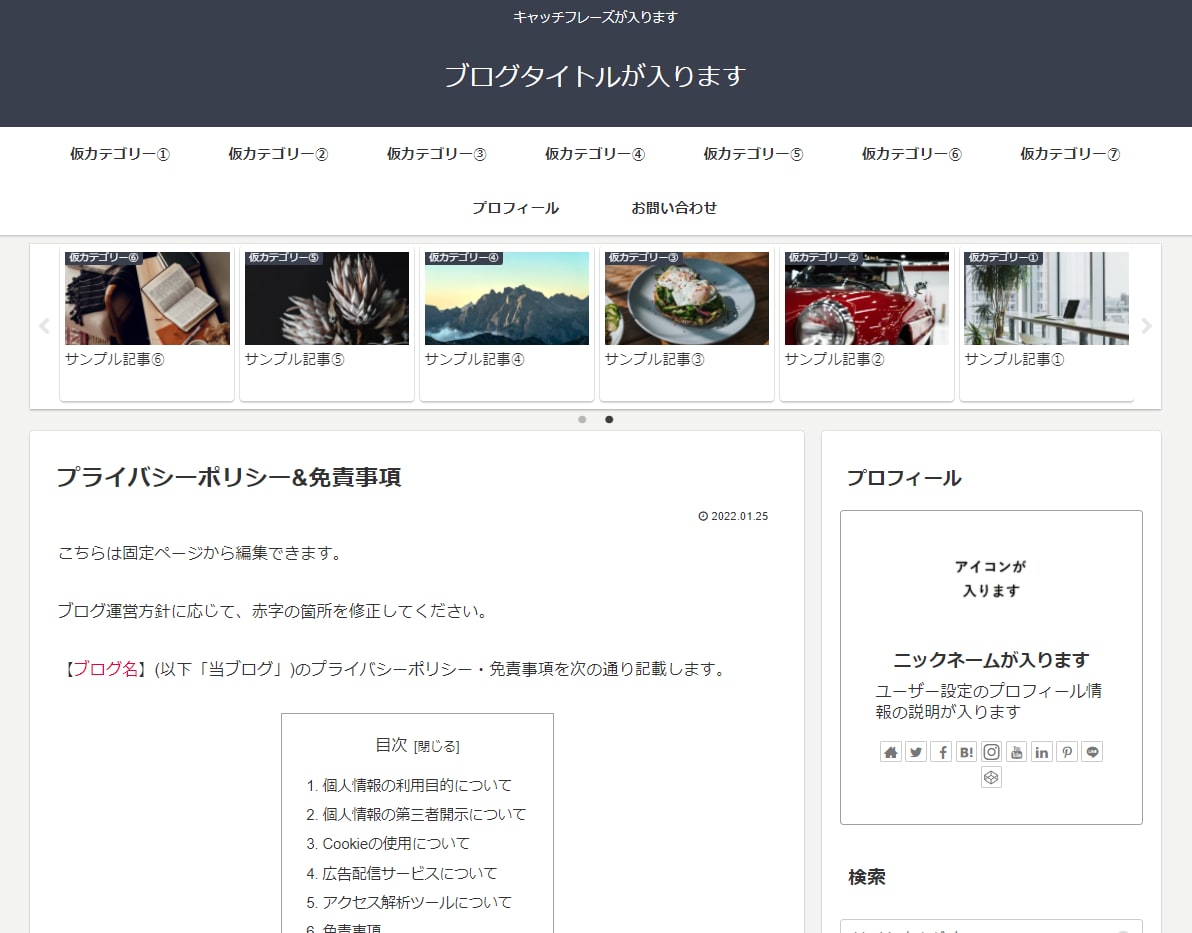Jump to 個人情報の利用目的について section

tap(417, 785)
